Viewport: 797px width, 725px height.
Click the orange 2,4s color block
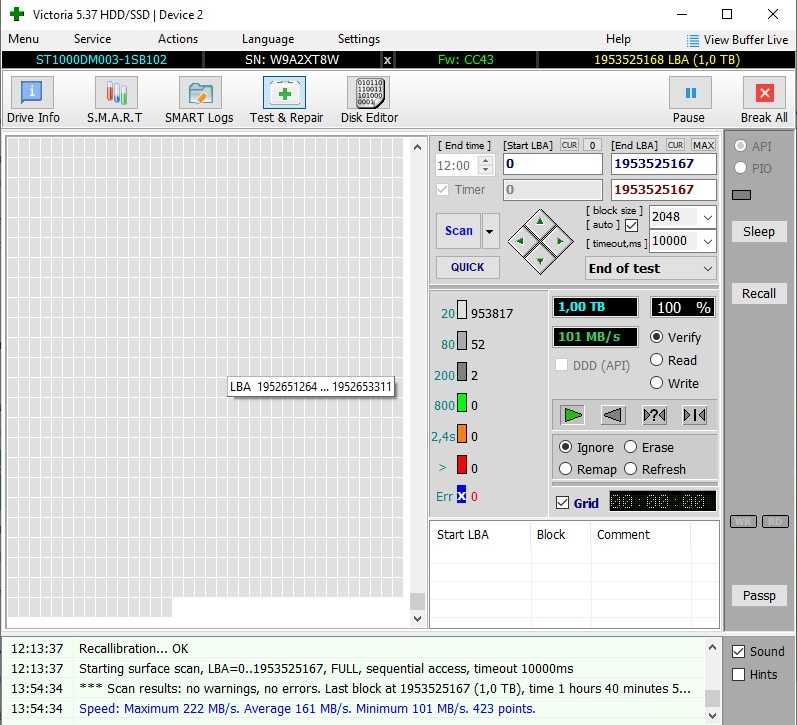[x=462, y=434]
